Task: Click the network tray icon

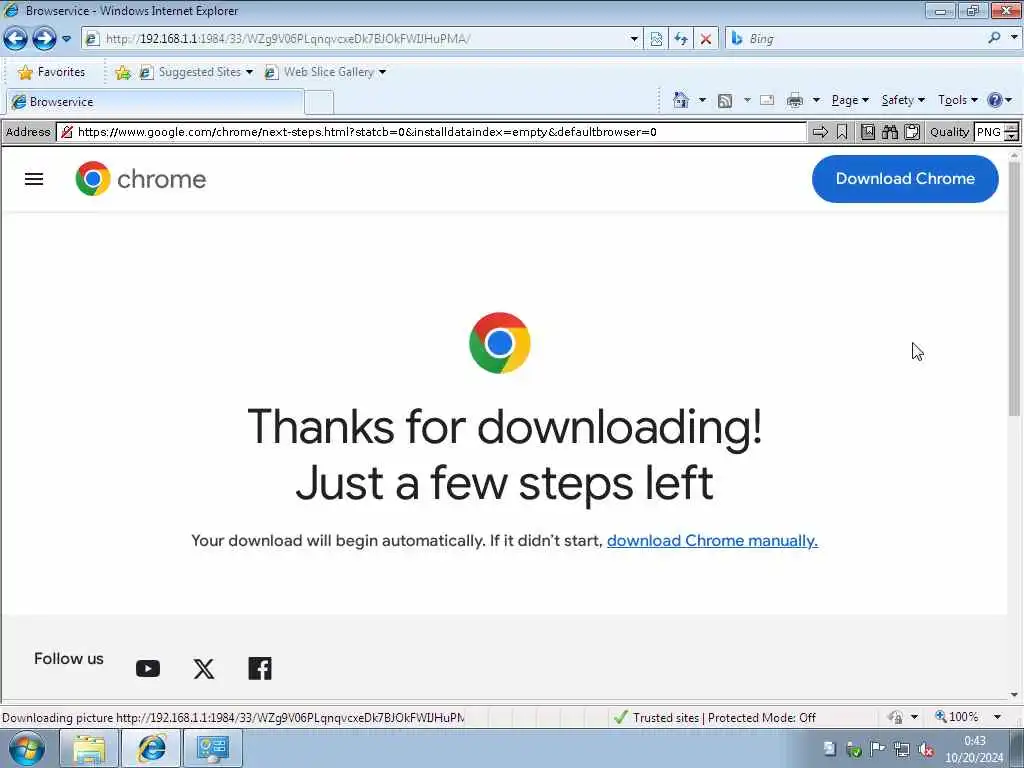Action: [901, 749]
